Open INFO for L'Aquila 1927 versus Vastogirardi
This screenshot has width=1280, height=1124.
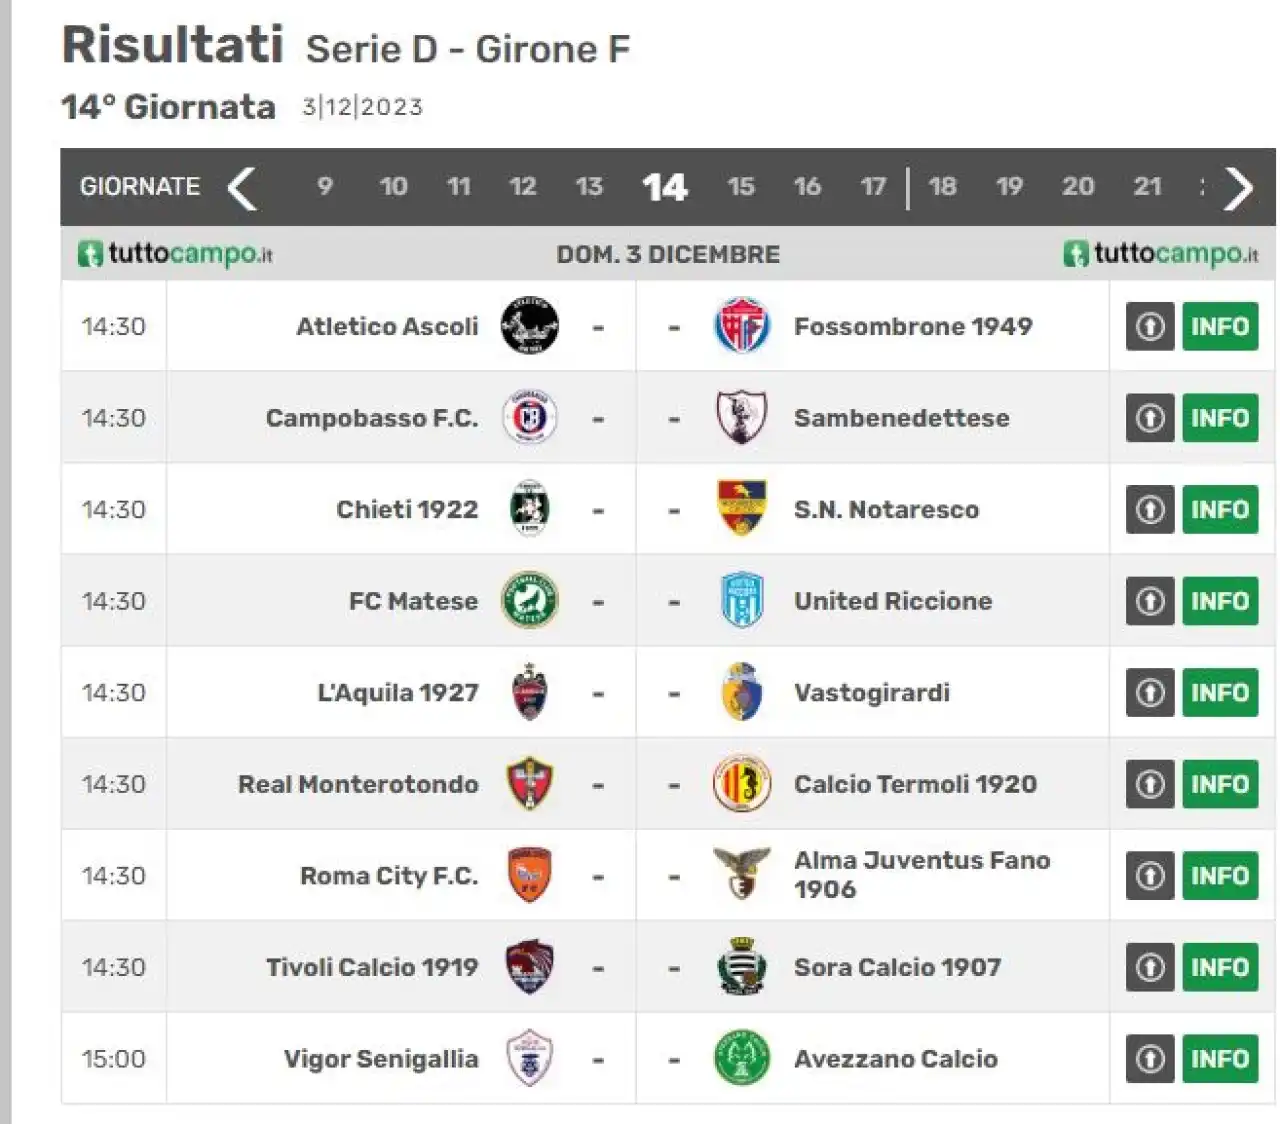pyautogui.click(x=1220, y=692)
